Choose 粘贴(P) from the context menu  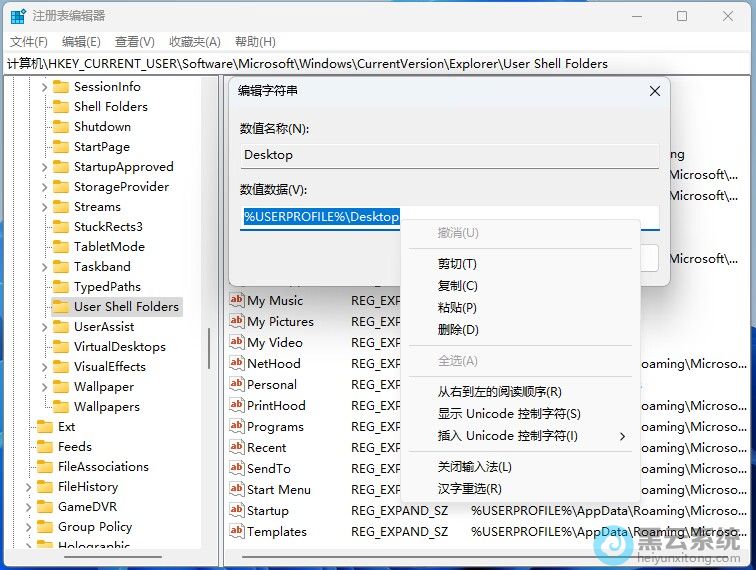(x=457, y=308)
